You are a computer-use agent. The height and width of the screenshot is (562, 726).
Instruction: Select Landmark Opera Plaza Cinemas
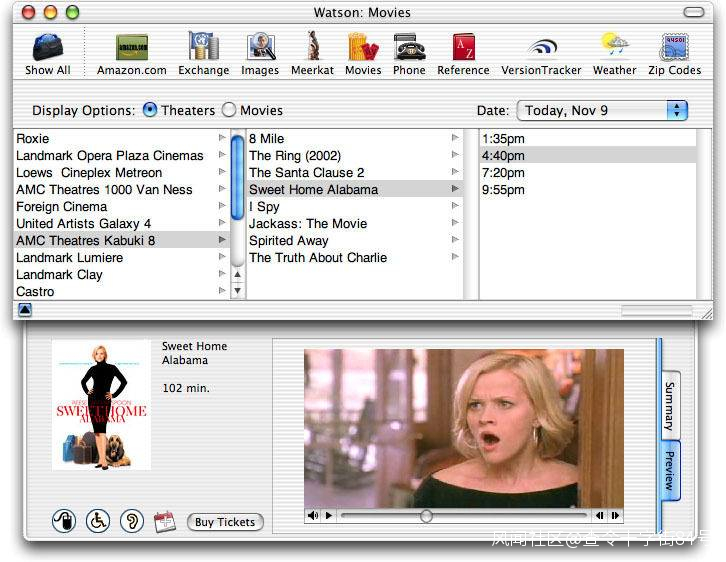[x=121, y=156]
